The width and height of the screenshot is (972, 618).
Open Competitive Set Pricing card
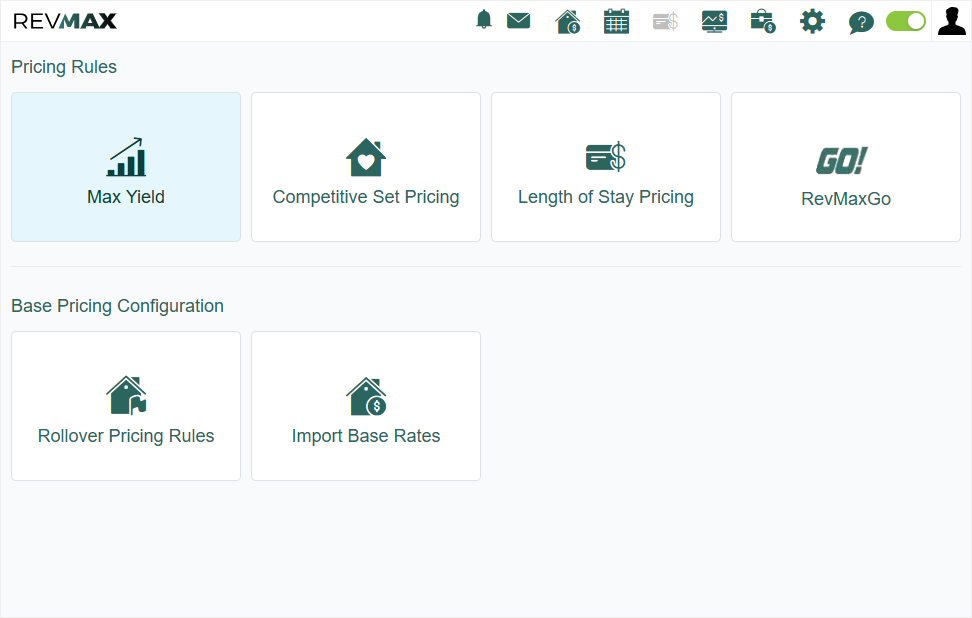(x=366, y=167)
